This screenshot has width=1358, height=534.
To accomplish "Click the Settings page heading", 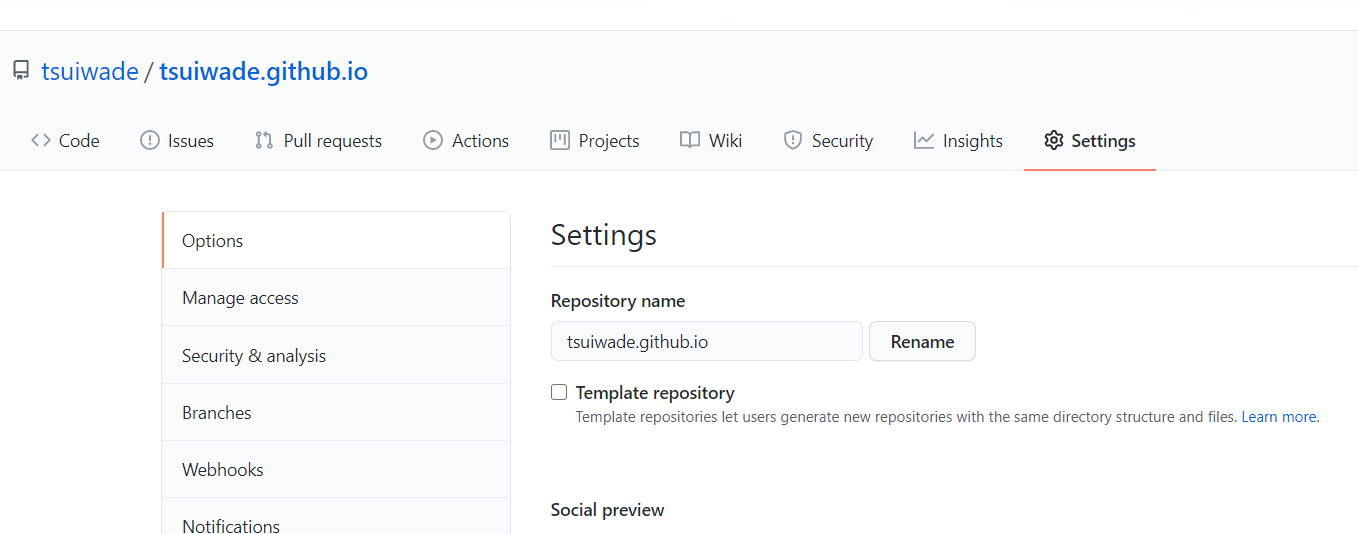I will coord(604,235).
